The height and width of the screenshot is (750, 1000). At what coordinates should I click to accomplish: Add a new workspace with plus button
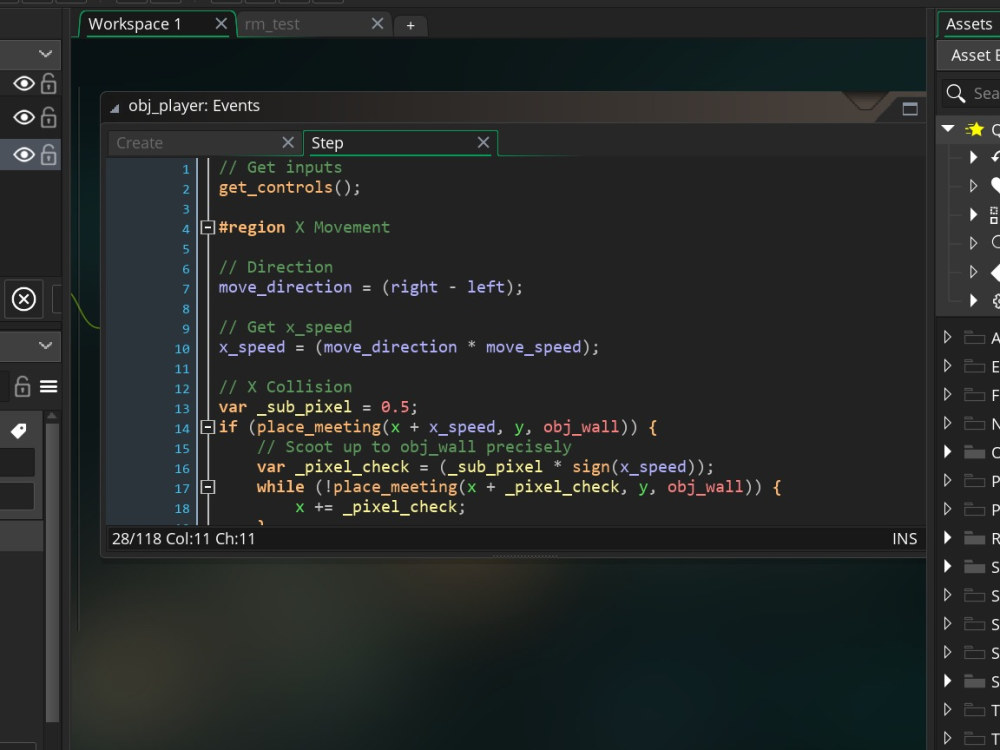point(411,26)
